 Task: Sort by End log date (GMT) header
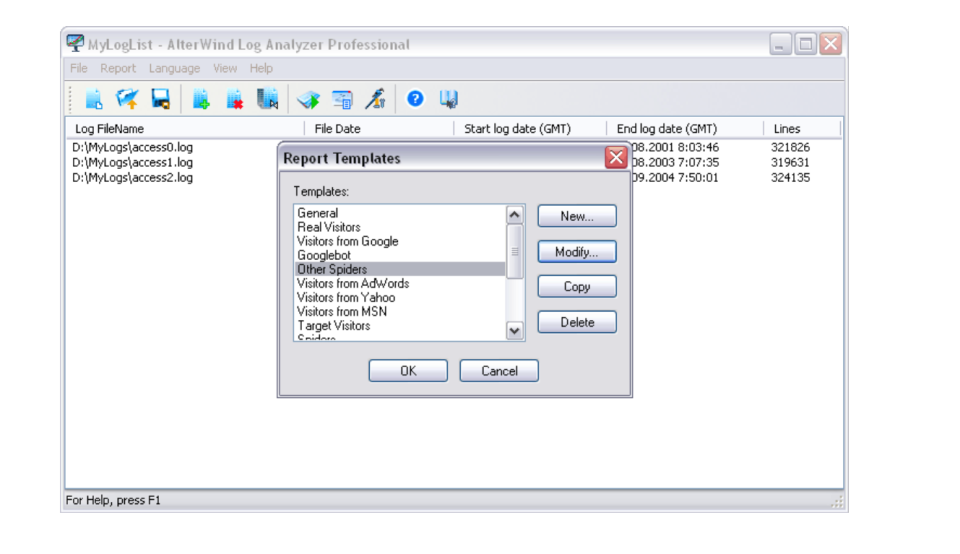[x=685, y=129]
